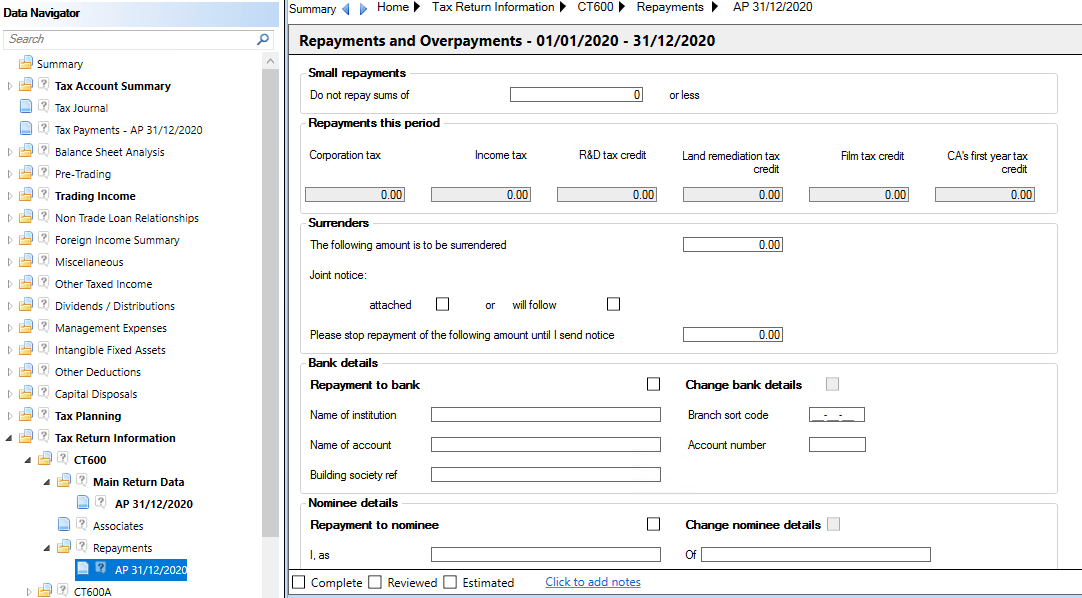Click the Other Deductions folder icon
Screen dimensions: 1082x598
[x=26, y=372]
